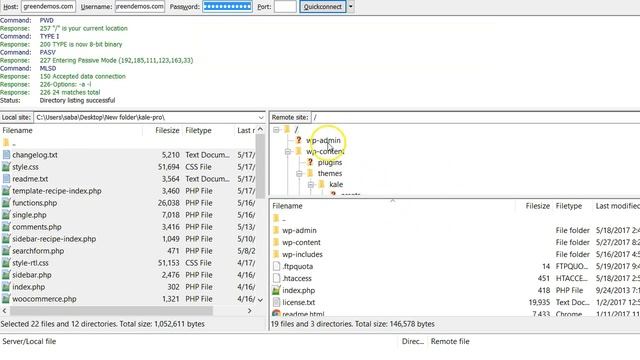Select plugins folder in remote tree
This screenshot has height=360, width=640.
pos(330,162)
